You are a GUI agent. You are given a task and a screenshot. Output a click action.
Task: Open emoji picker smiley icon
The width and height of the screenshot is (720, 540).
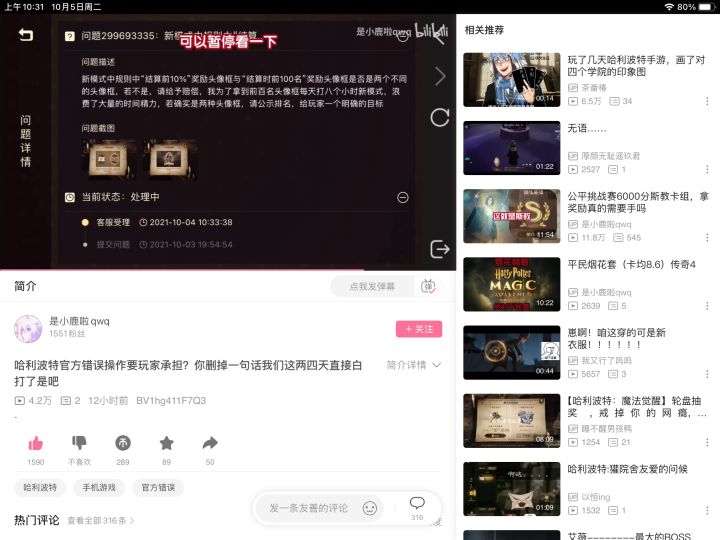pyautogui.click(x=370, y=508)
